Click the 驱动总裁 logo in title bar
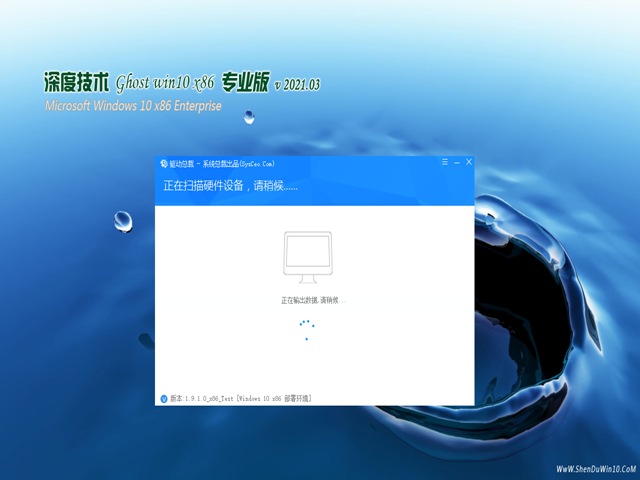This screenshot has height=480, width=640. [x=163, y=163]
